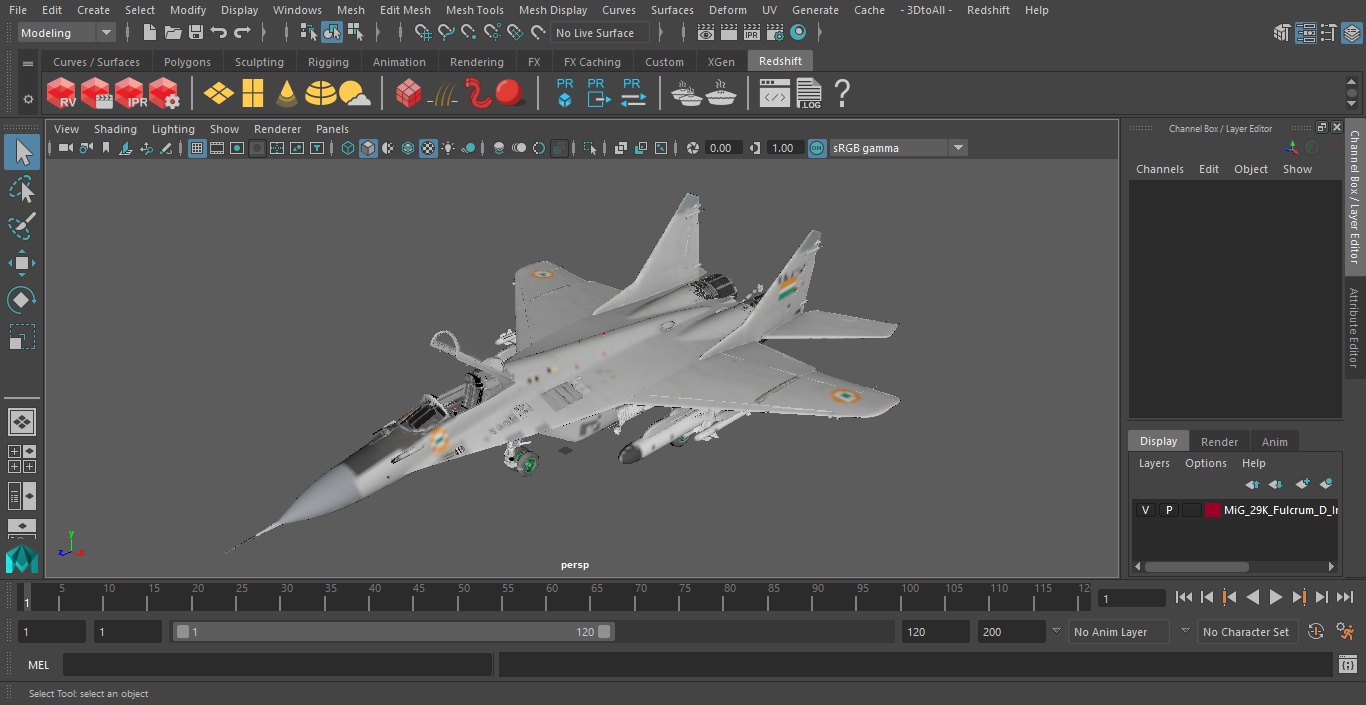1366x705 pixels.
Task: Click the Redshift IPR render icon
Action: 130,94
